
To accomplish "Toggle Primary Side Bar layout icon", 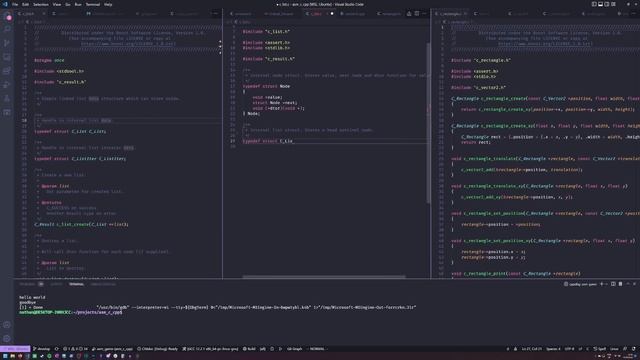I will click(x=594, y=4).
